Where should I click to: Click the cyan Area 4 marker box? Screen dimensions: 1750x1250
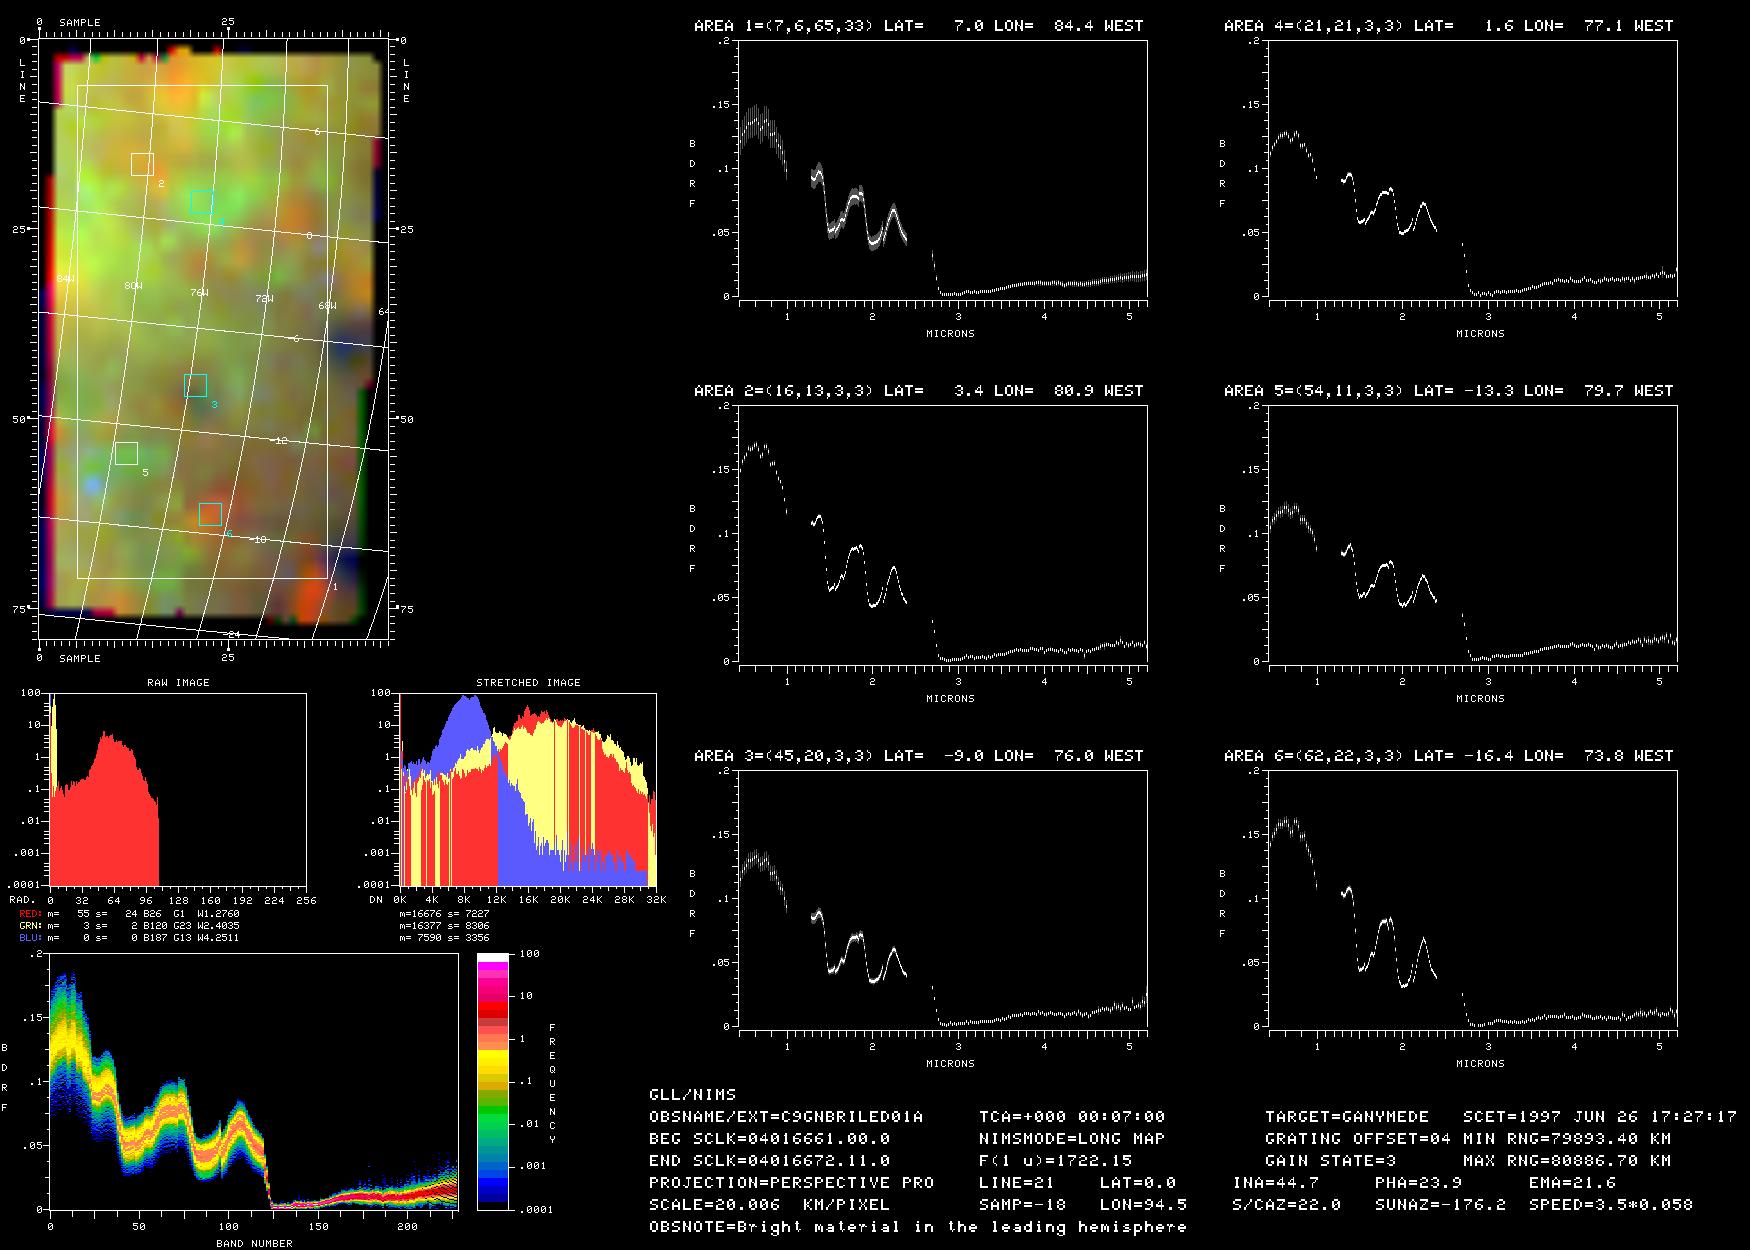202,201
